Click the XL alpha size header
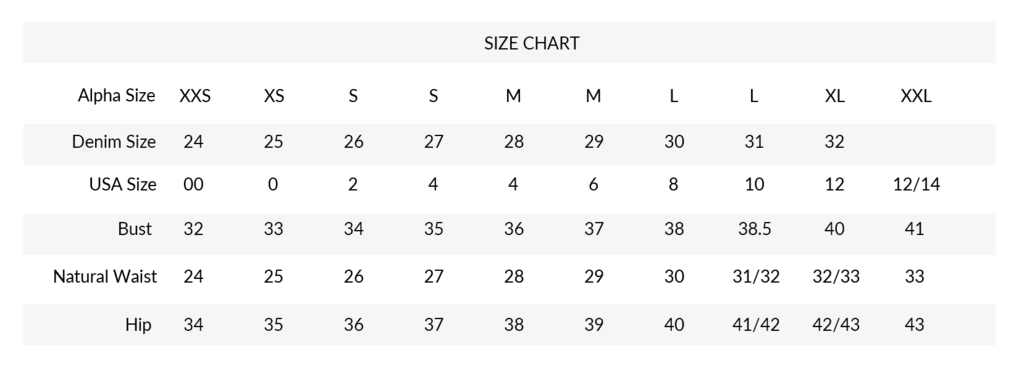Viewport: 1024px width, 376px height. coord(835,96)
